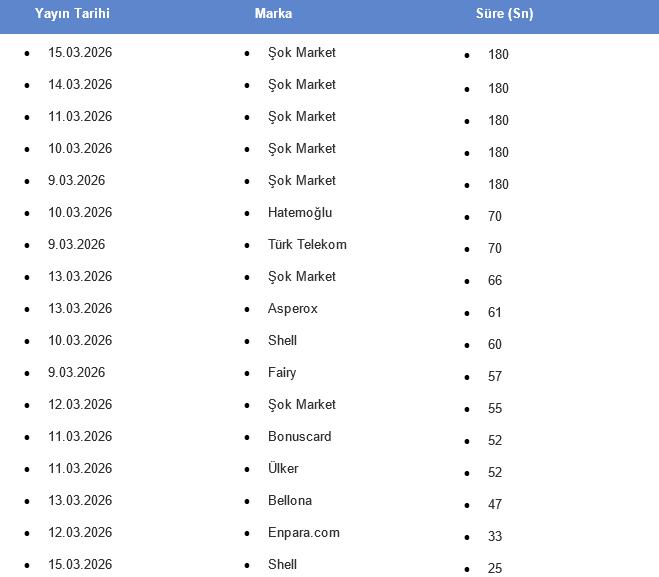Click the Marka column header
The image size is (659, 577).
273,14
